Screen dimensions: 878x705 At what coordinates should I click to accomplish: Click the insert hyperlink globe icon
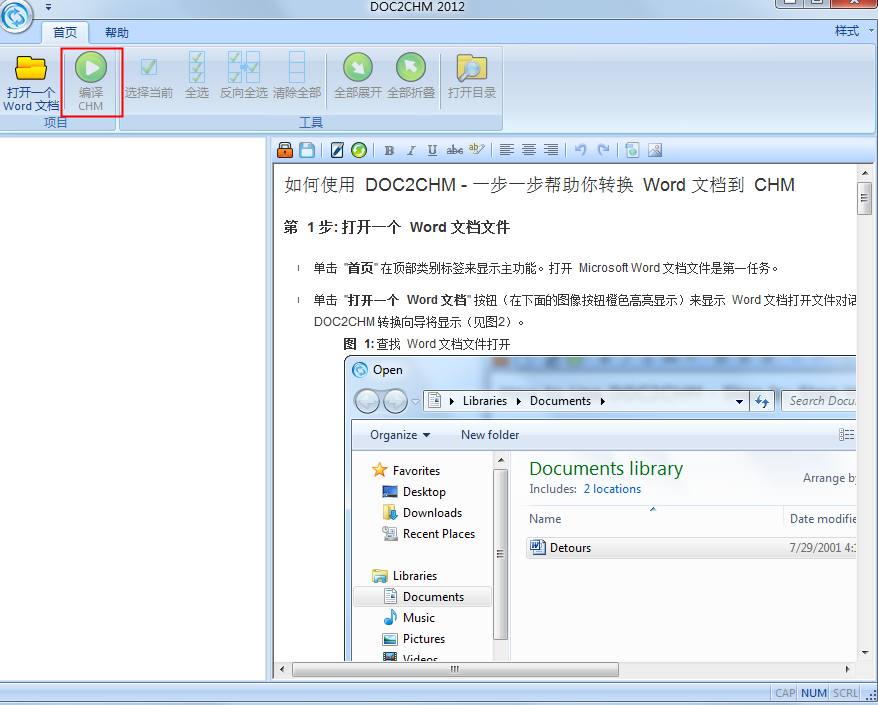click(x=632, y=150)
